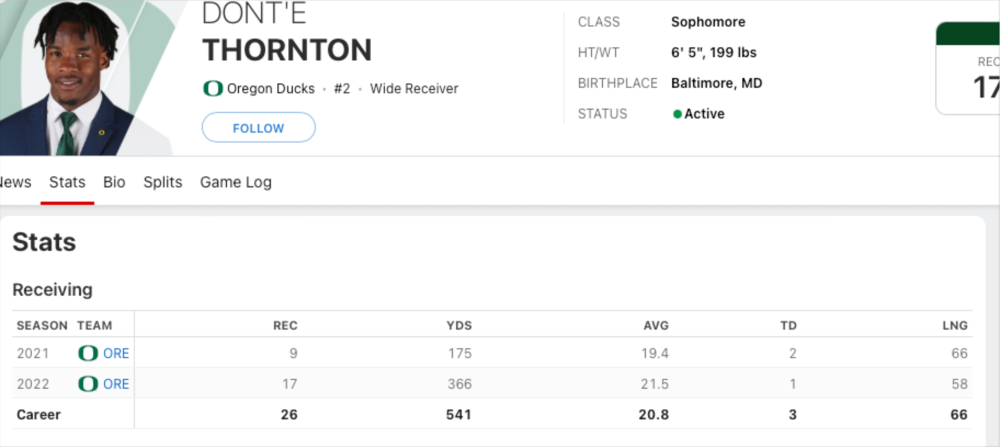Click the green Active status dot

coord(677,114)
